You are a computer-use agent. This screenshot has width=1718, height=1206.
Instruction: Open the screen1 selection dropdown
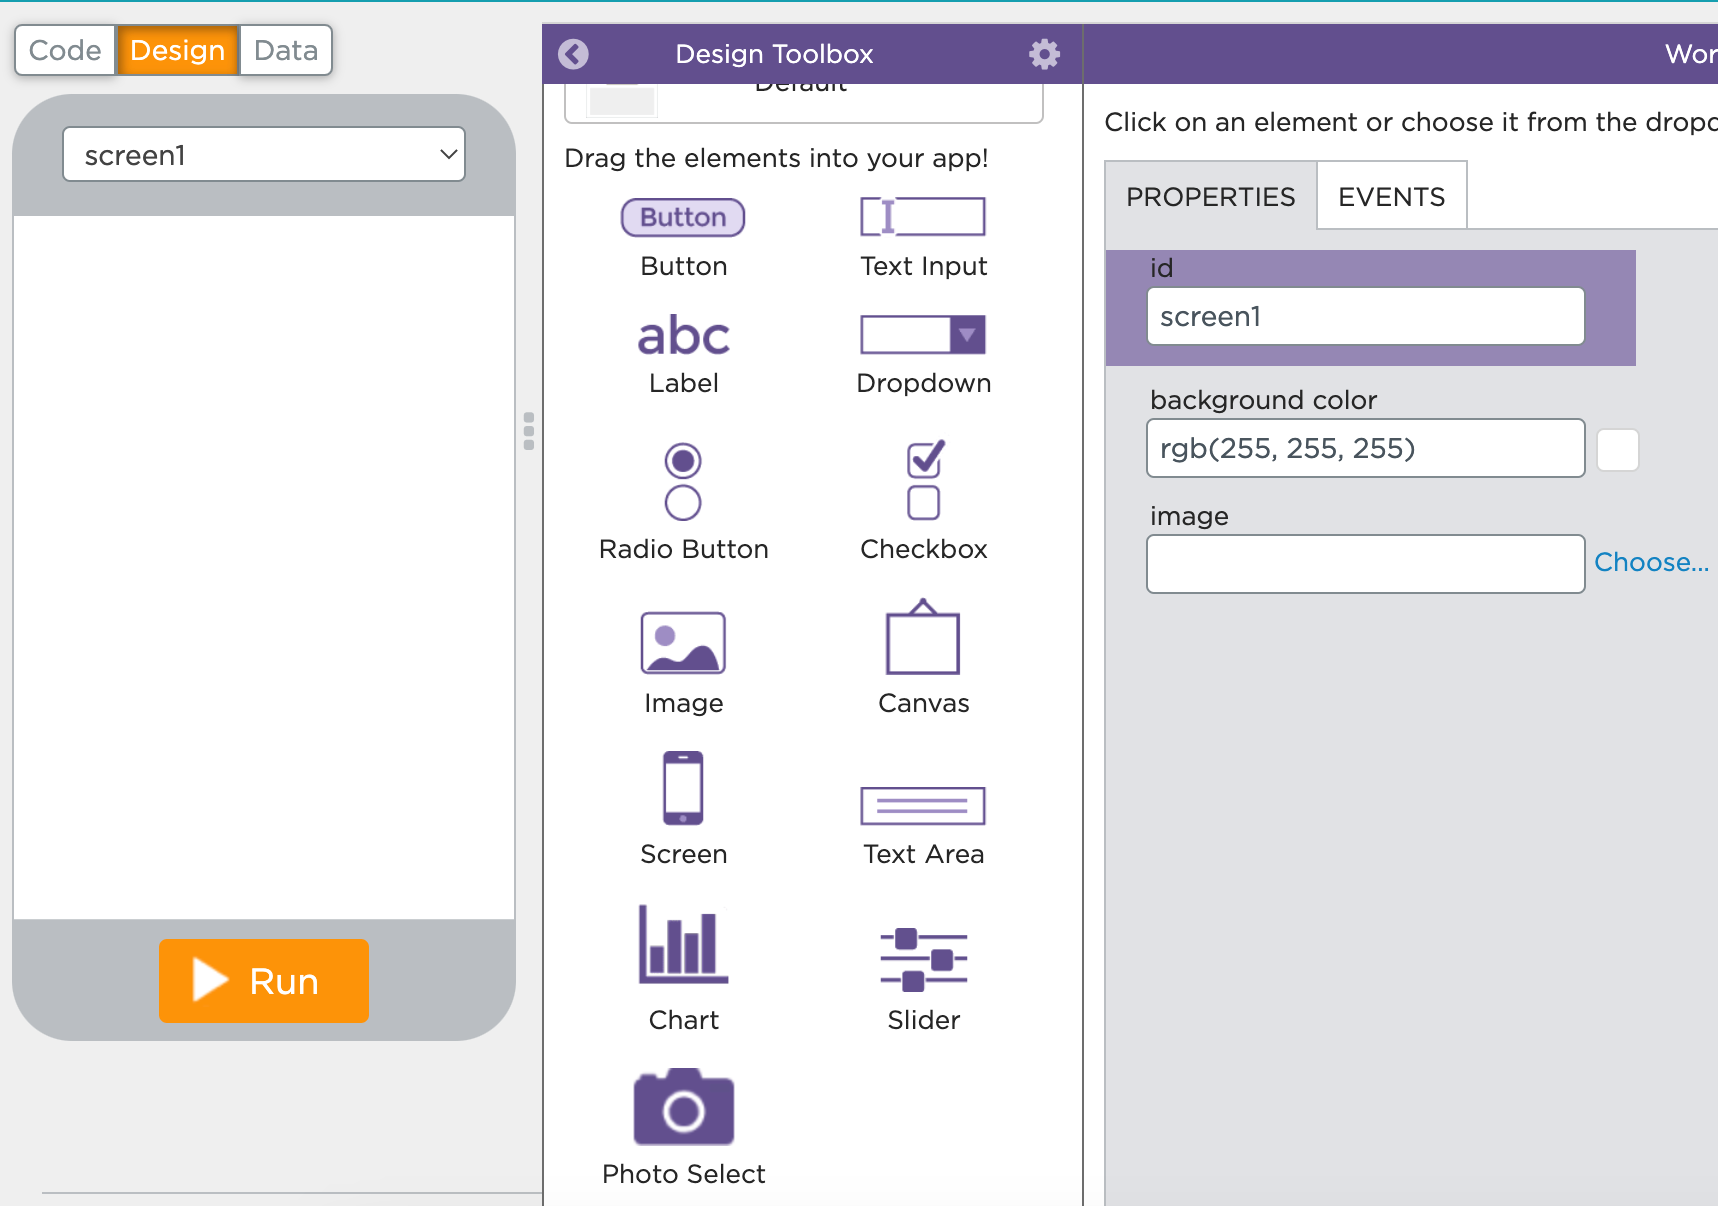click(263, 154)
